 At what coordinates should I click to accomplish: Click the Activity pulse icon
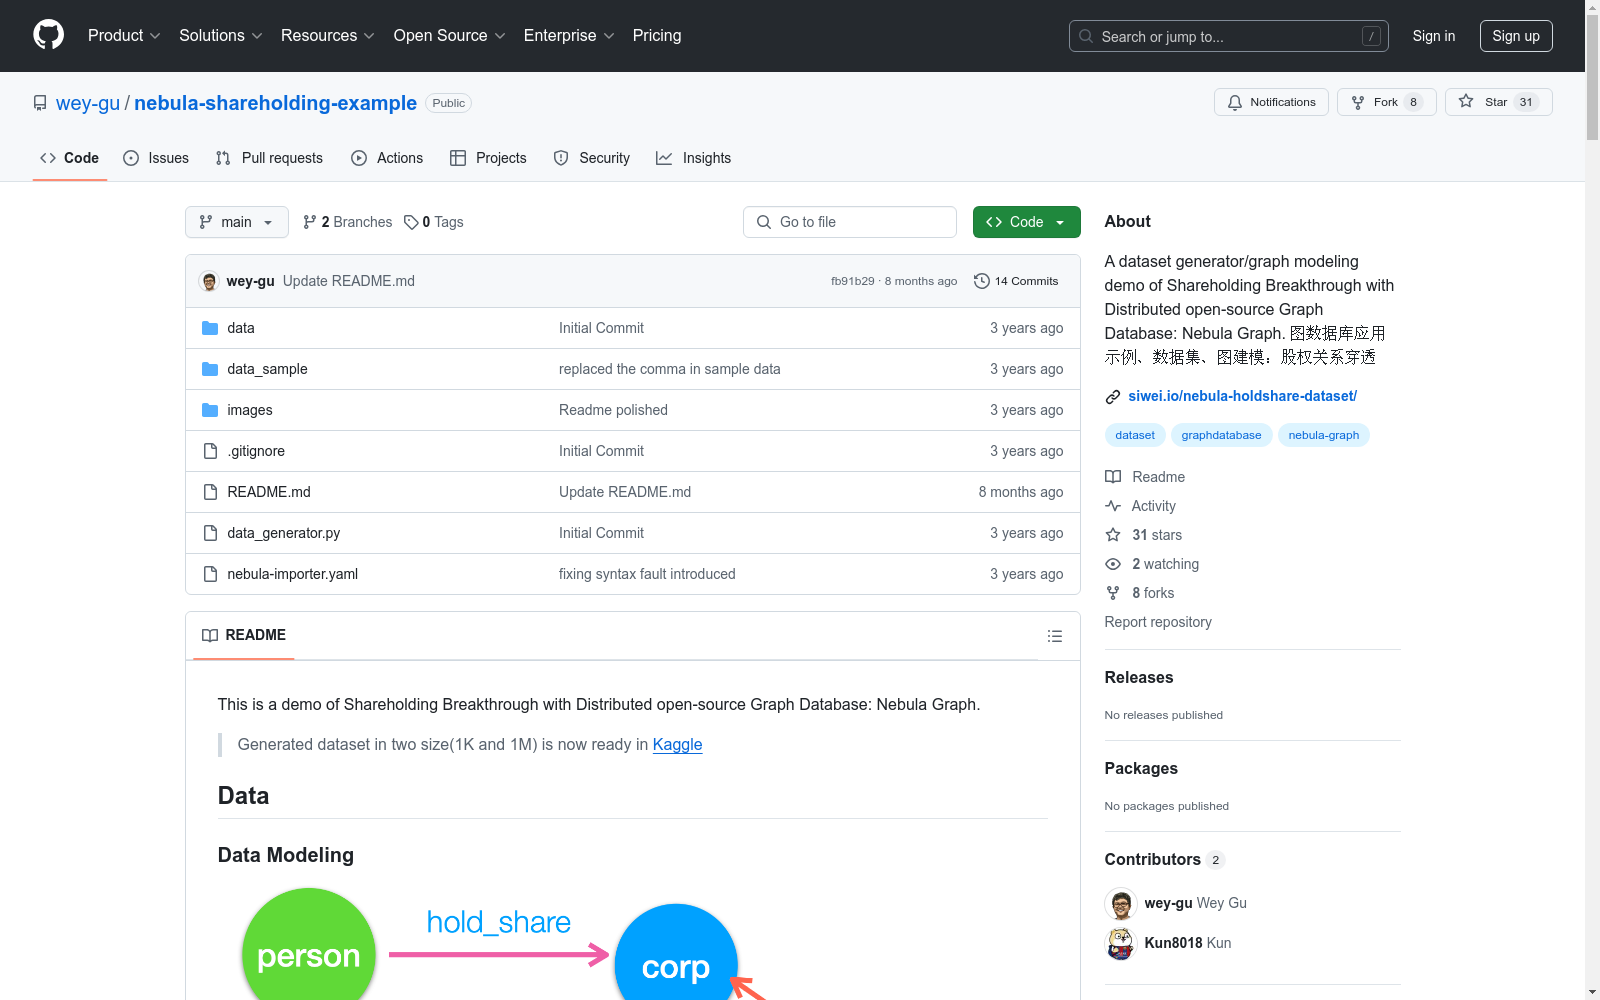coord(1113,506)
